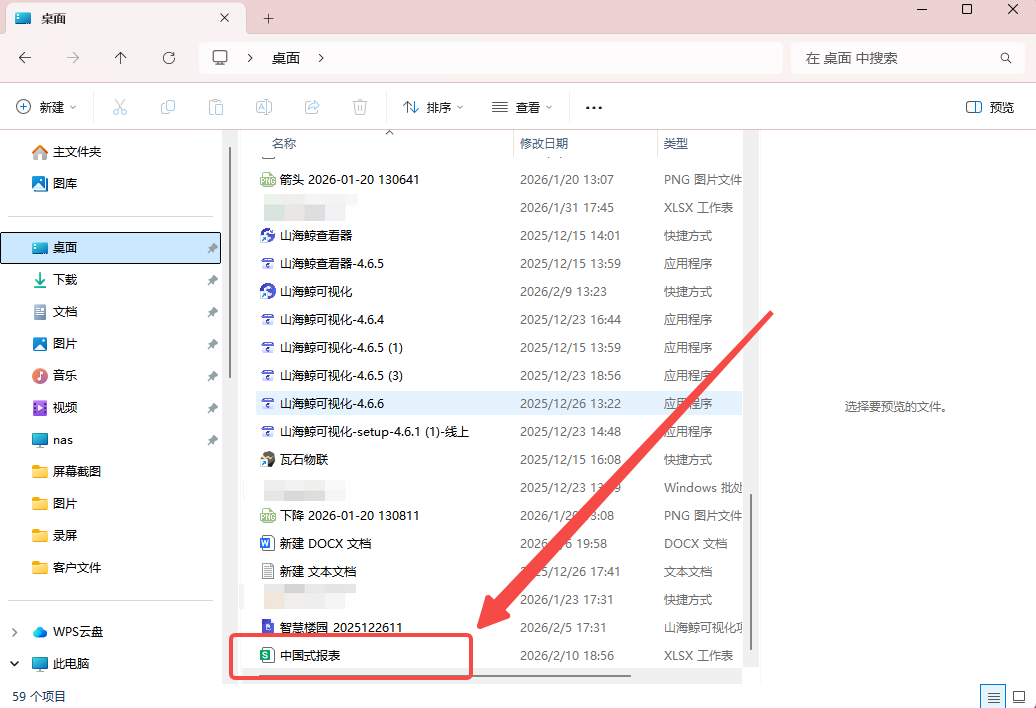Click the cut scissors icon in toolbar

(x=120, y=107)
